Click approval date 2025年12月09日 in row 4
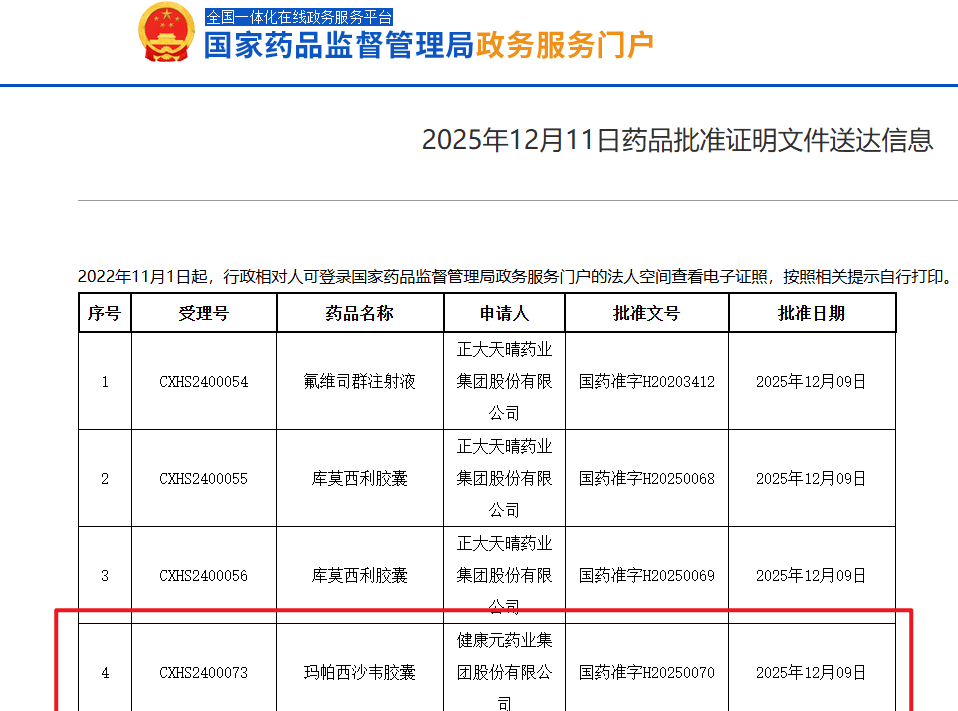Screen dimensions: 958x711 (x=811, y=673)
